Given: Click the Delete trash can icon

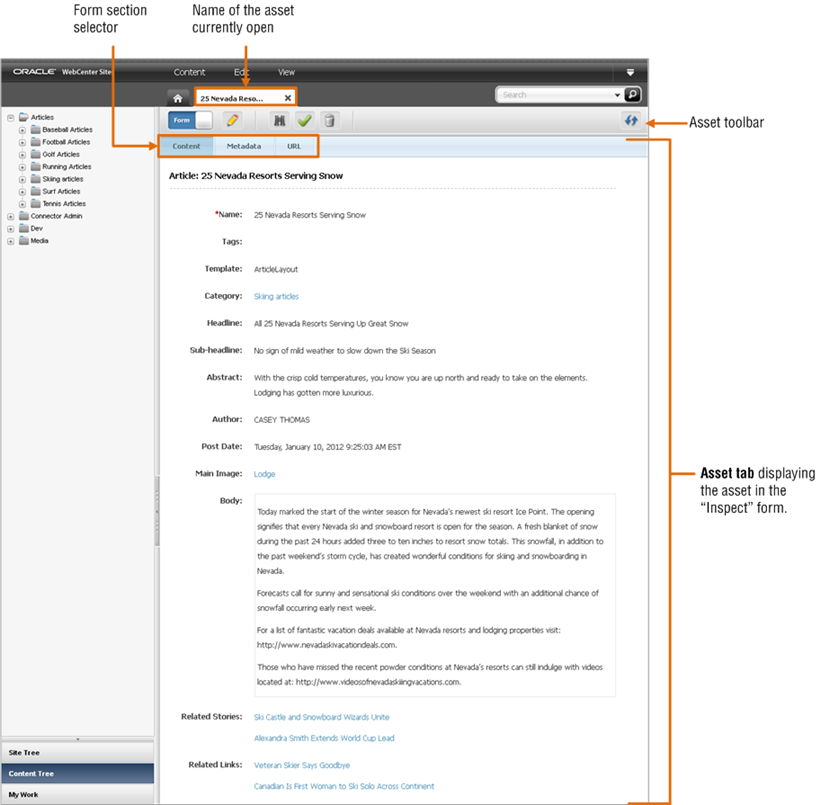Looking at the screenshot, I should point(329,120).
